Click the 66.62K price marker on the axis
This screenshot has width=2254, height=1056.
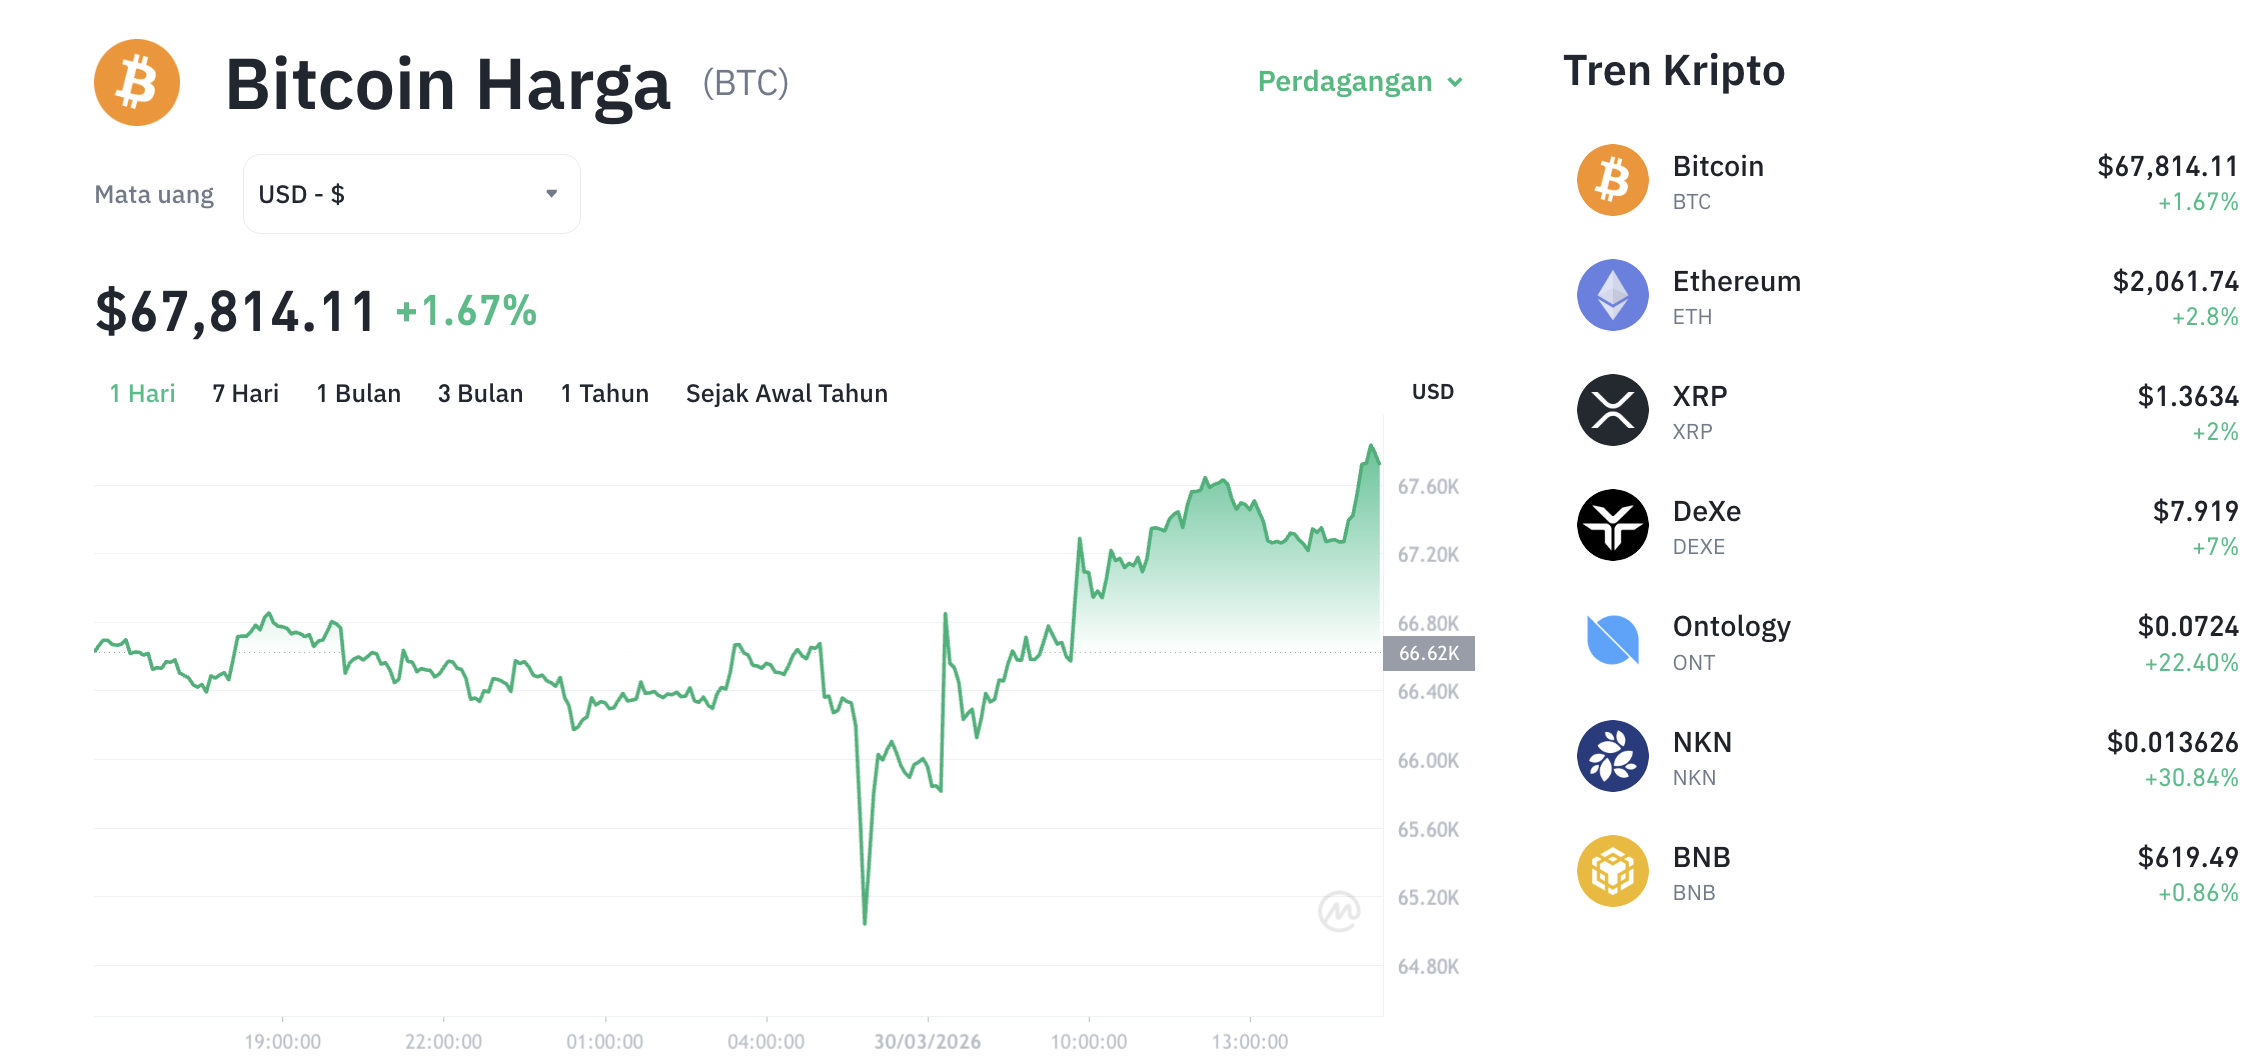point(1429,652)
